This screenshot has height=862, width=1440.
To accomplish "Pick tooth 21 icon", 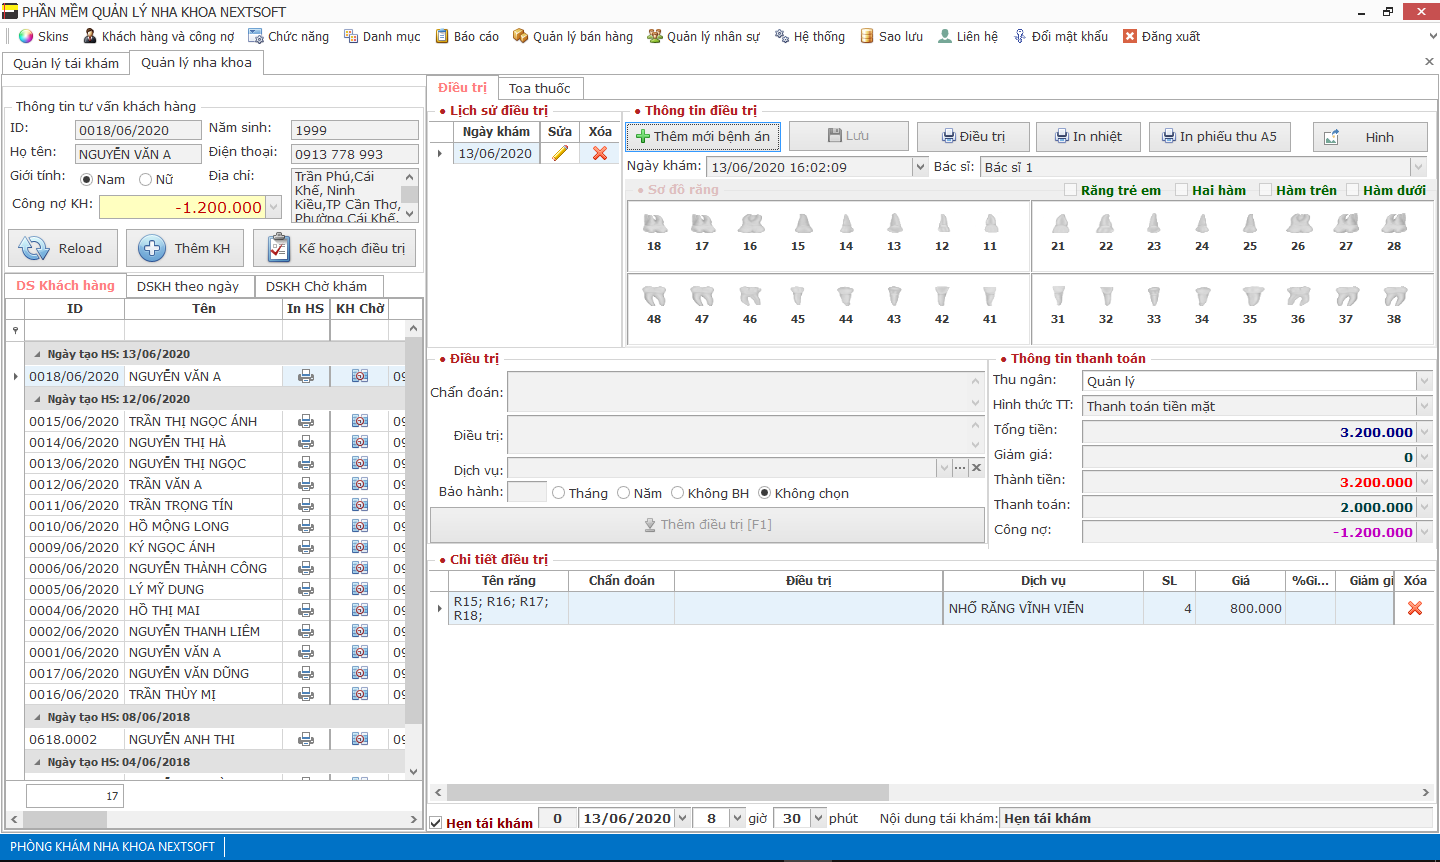I will (x=1059, y=224).
